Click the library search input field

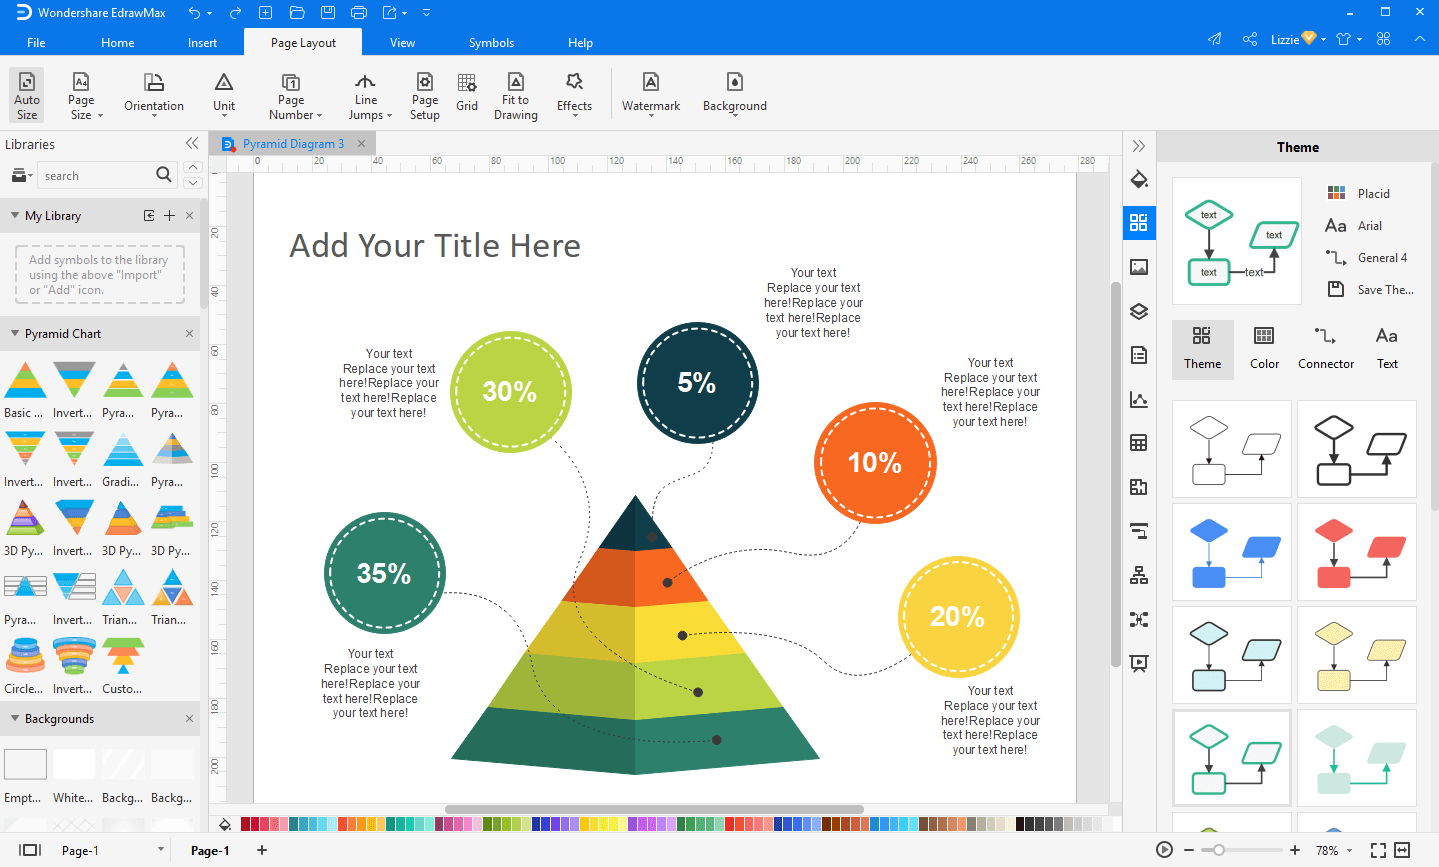pyautogui.click(x=95, y=176)
